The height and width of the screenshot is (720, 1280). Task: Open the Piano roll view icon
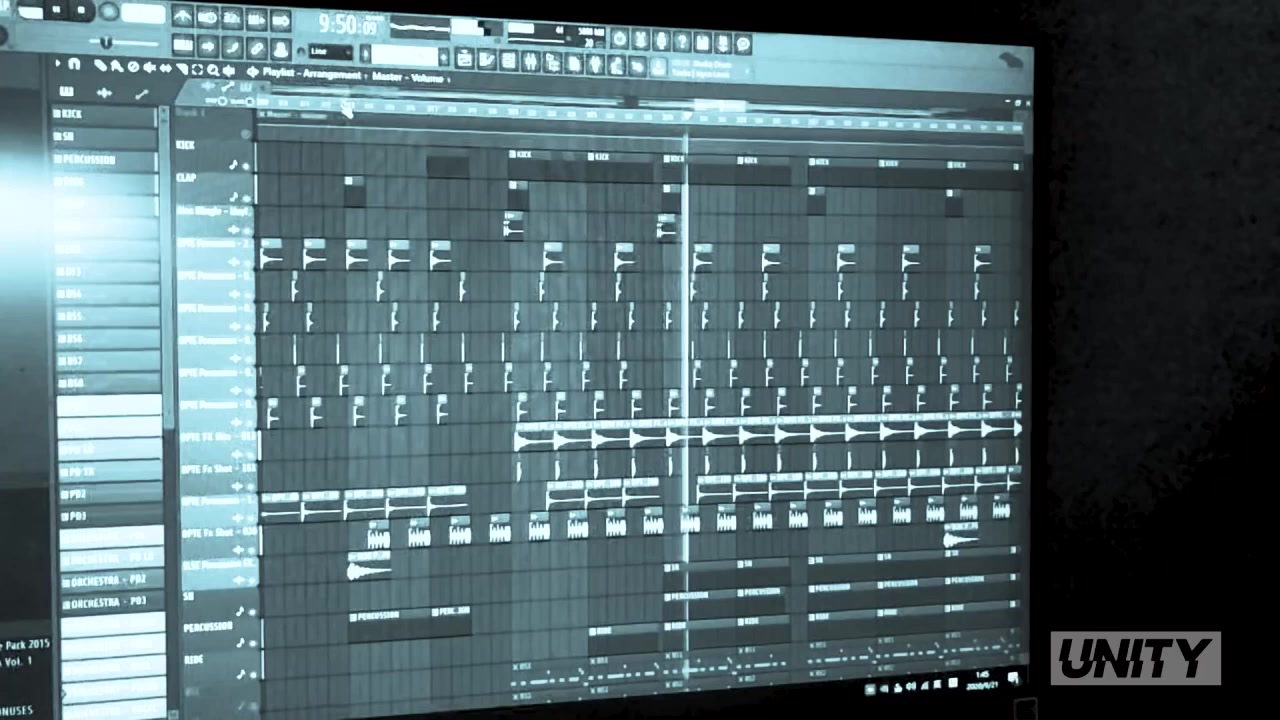487,60
